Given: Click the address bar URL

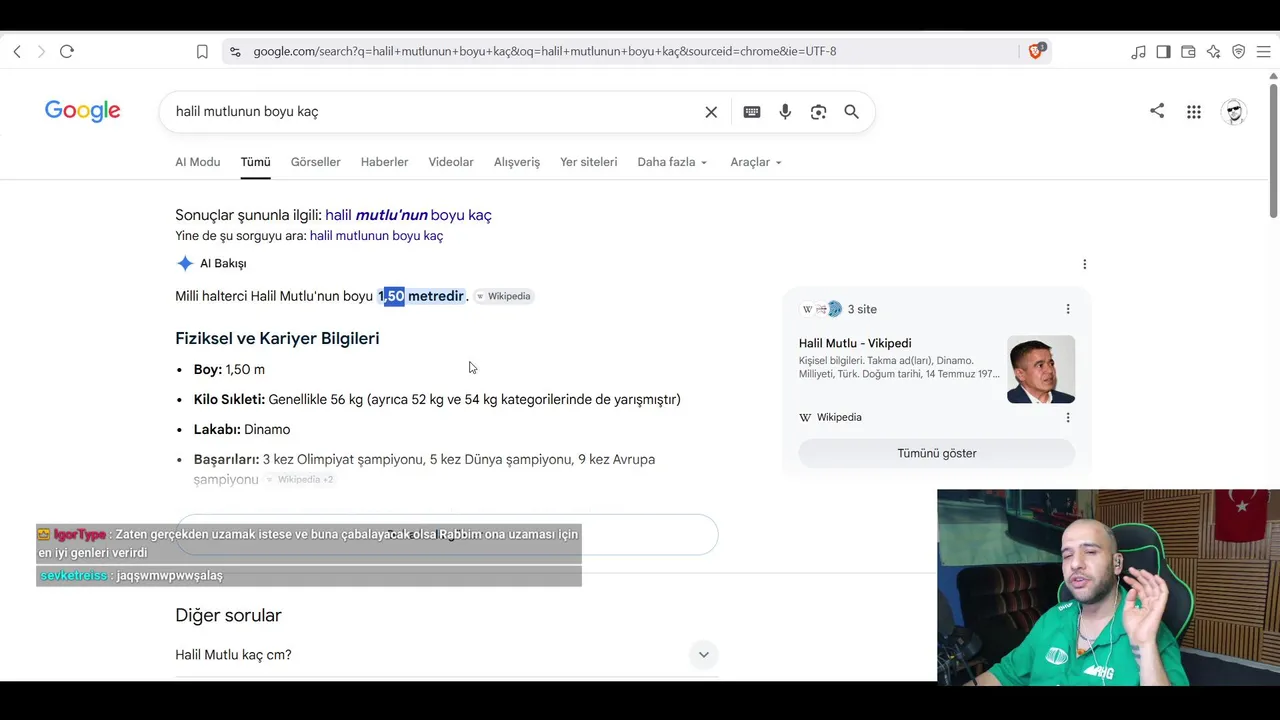Looking at the screenshot, I should (x=545, y=52).
